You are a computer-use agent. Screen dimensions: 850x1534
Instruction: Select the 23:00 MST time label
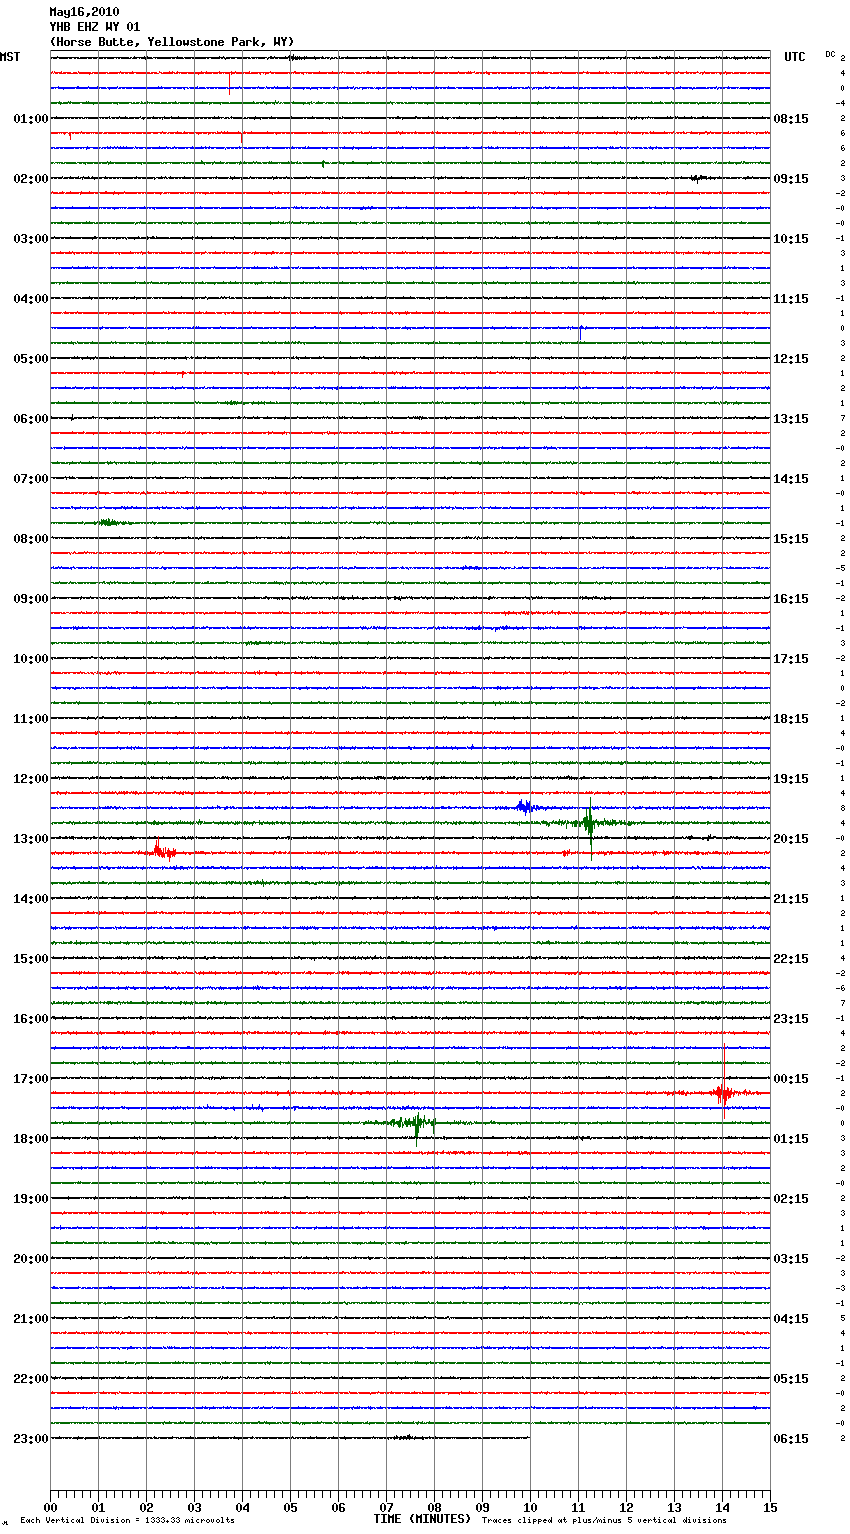(31, 1439)
